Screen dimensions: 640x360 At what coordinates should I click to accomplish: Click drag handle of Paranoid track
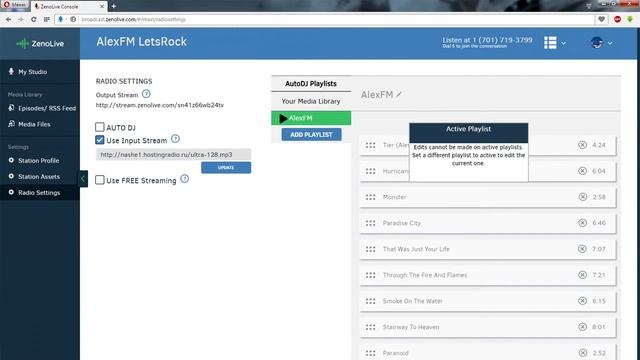pos(371,353)
